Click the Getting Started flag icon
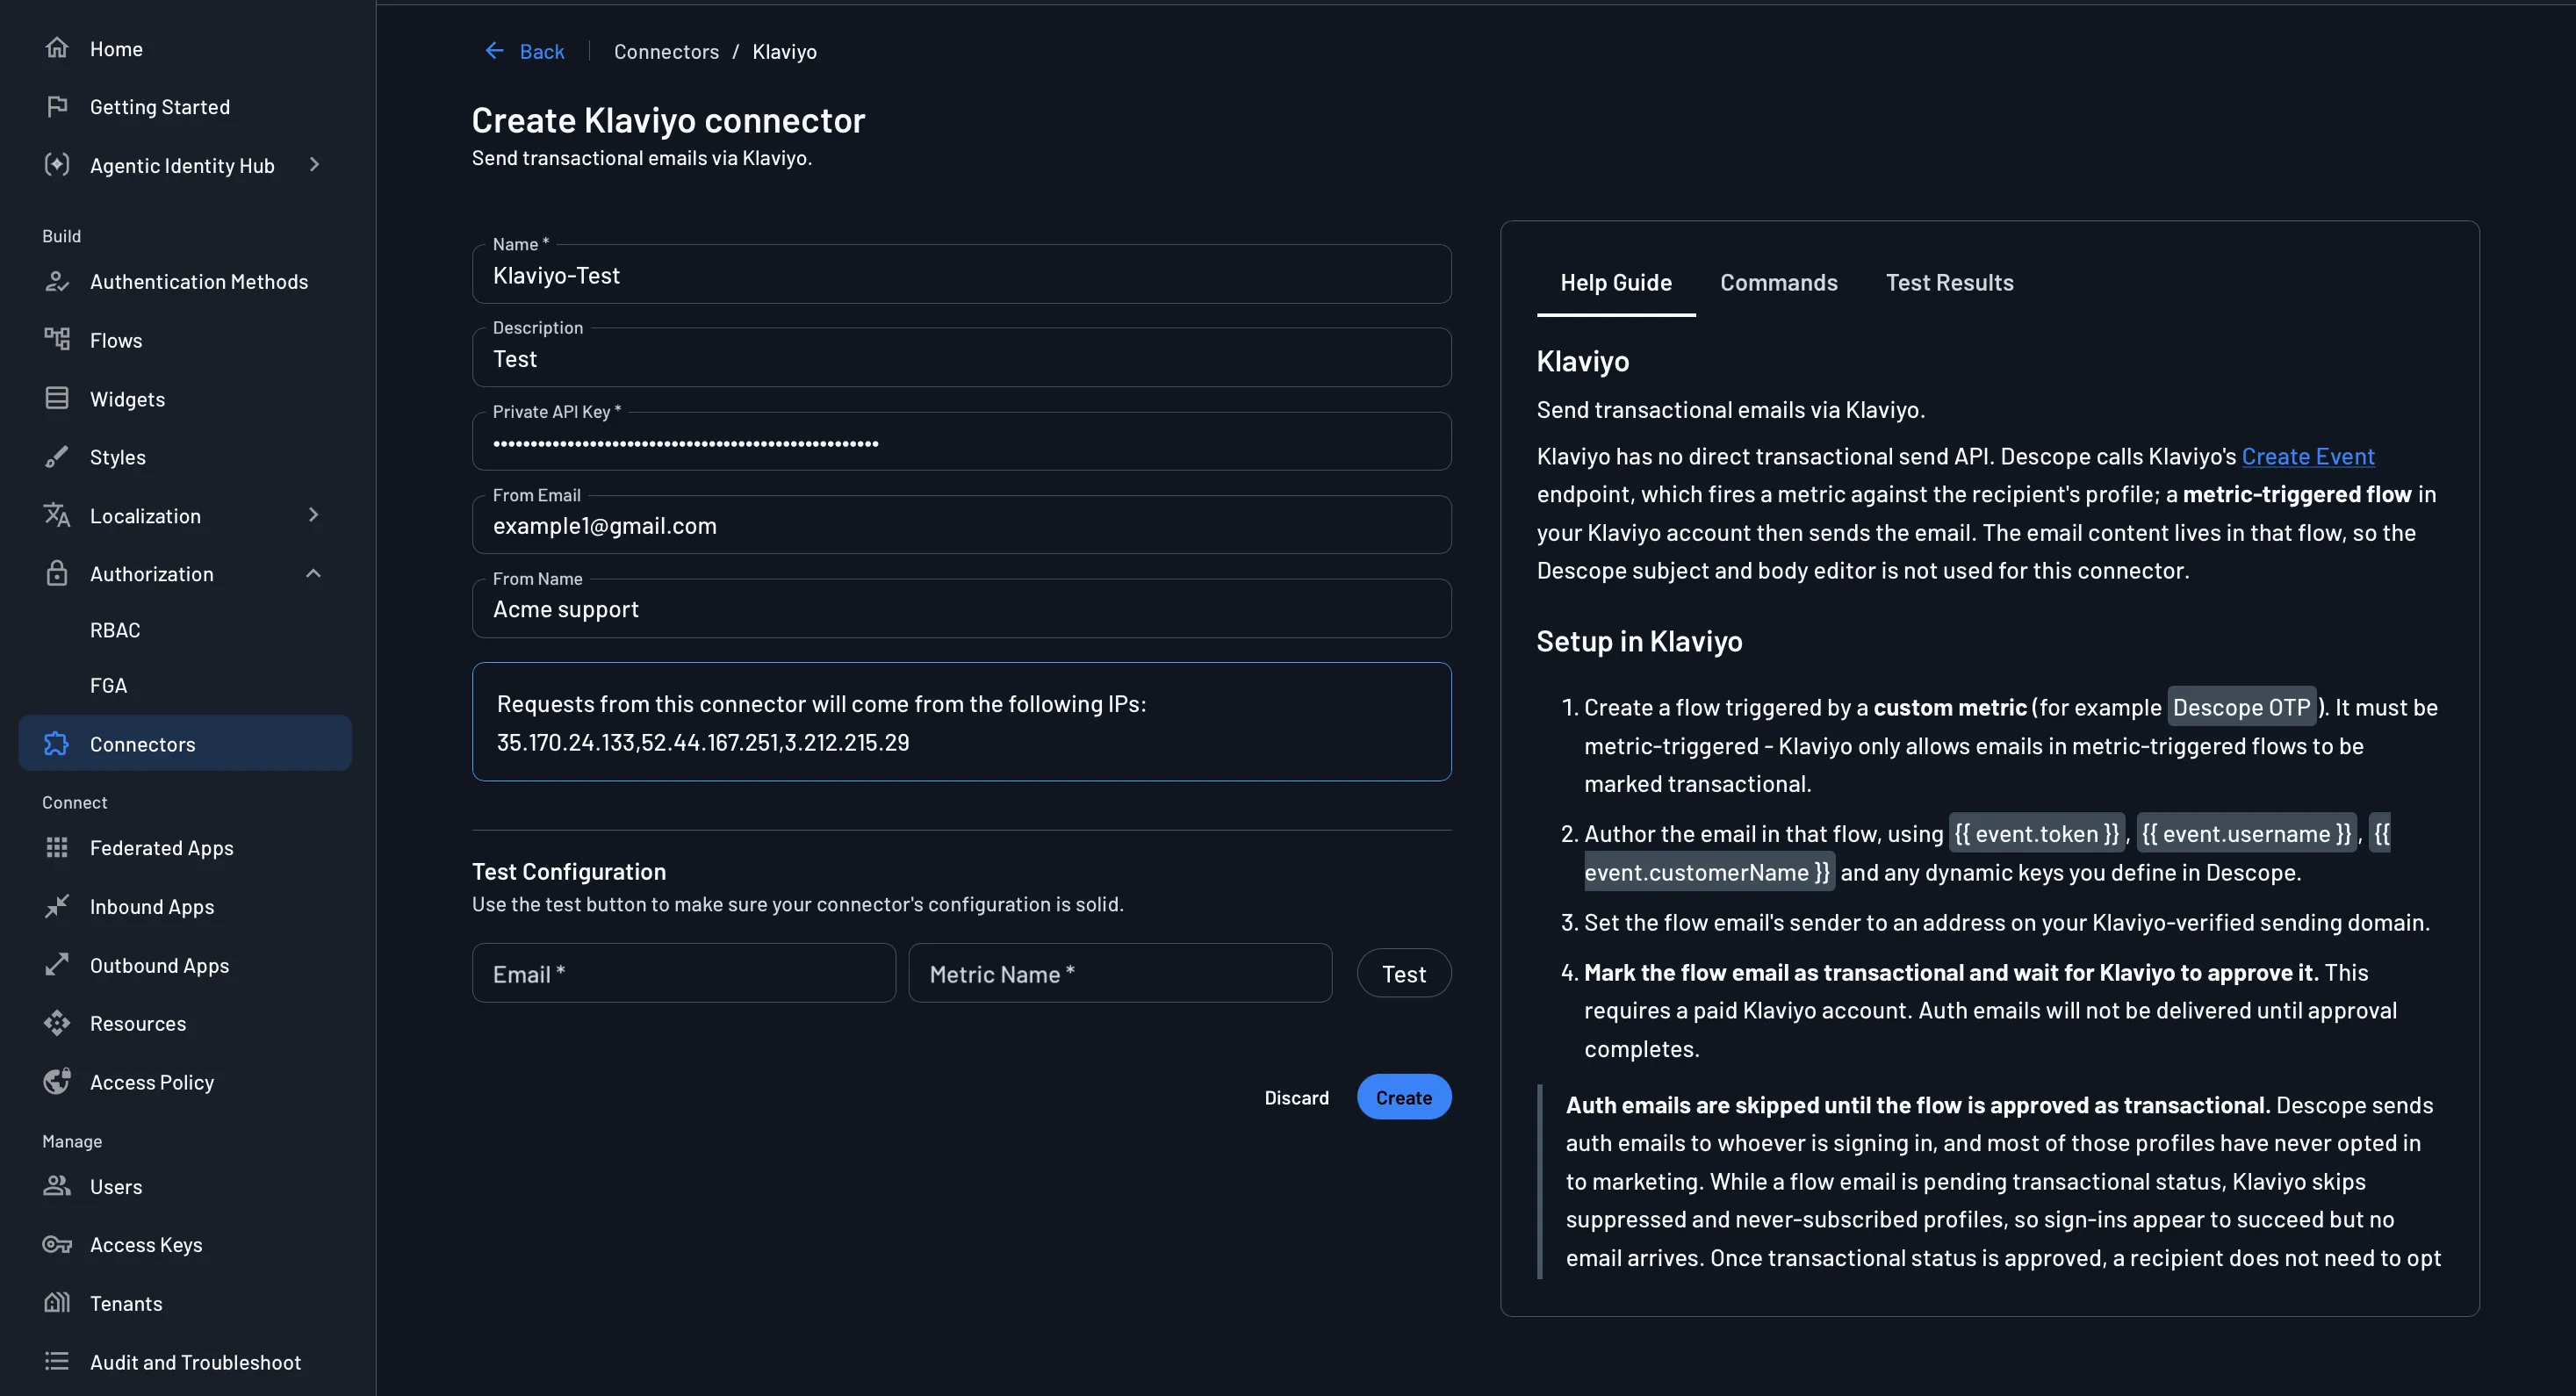 pyautogui.click(x=57, y=106)
